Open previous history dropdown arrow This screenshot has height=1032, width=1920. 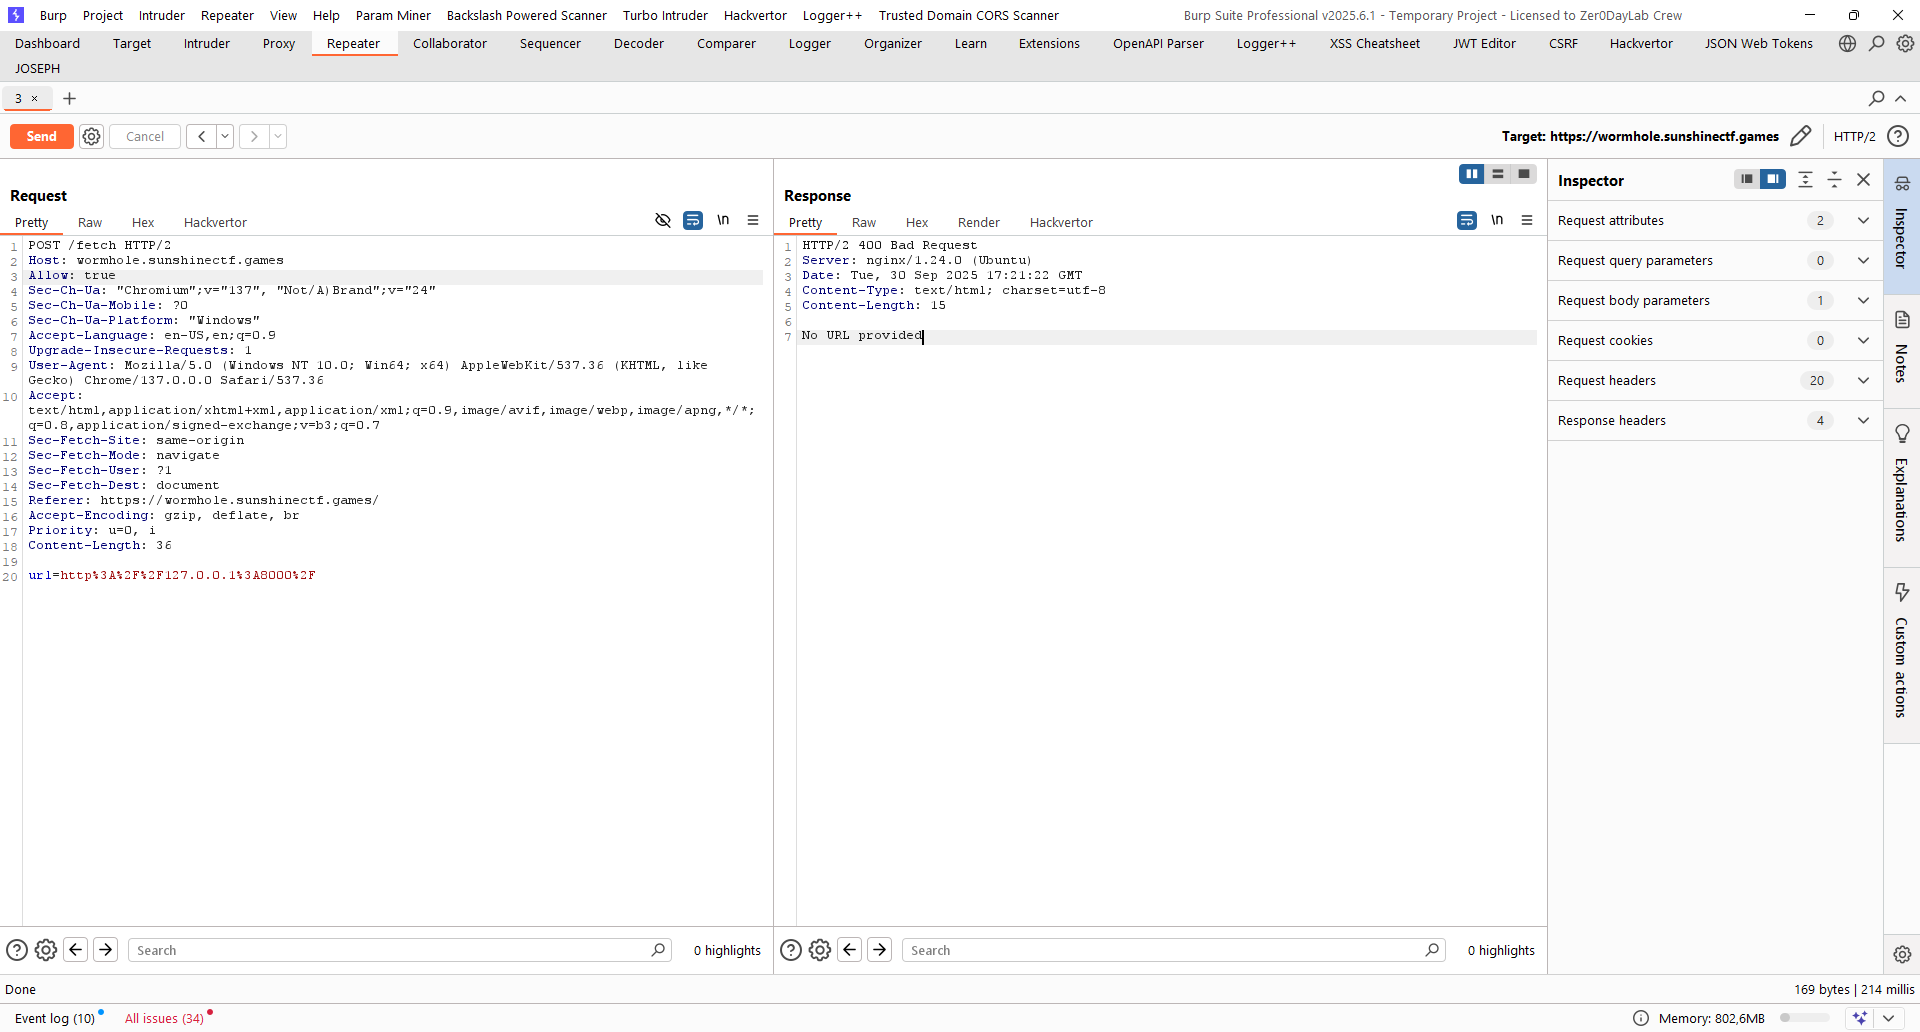225,137
